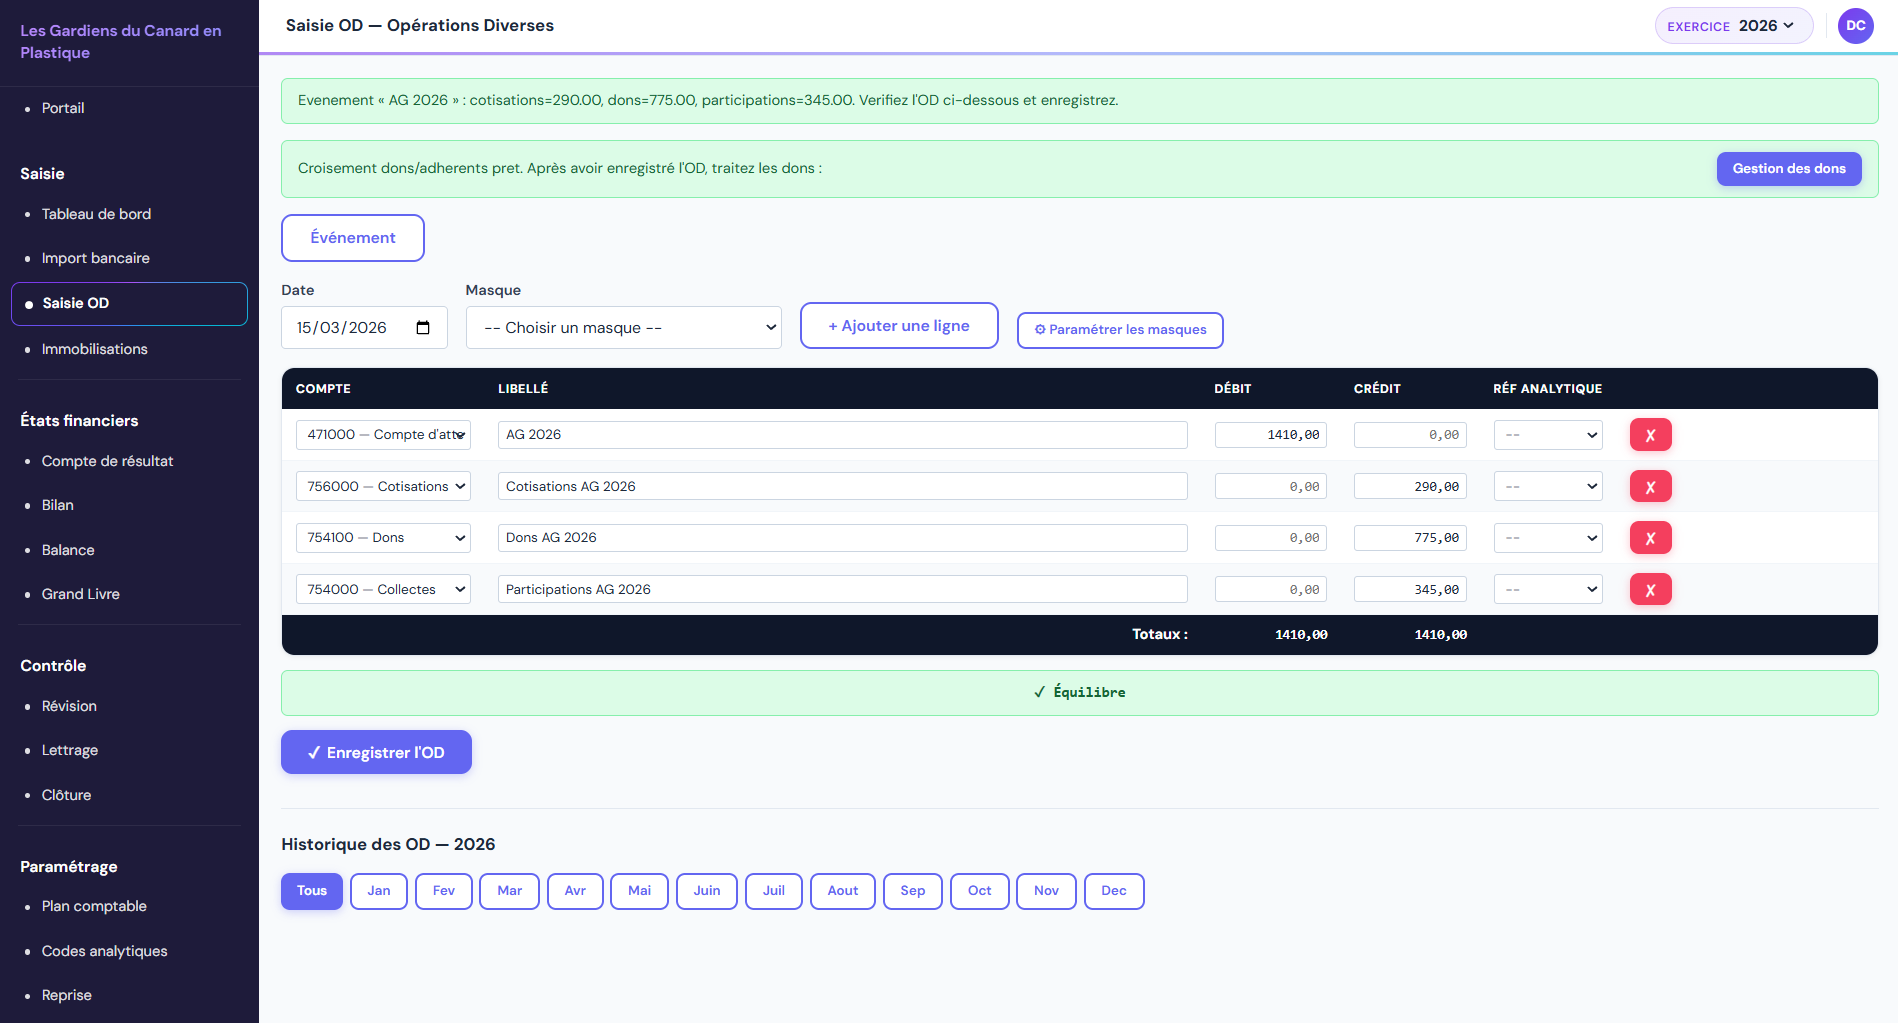Delete the Dons AG 2026 entry line
This screenshot has width=1898, height=1023.
pyautogui.click(x=1650, y=538)
